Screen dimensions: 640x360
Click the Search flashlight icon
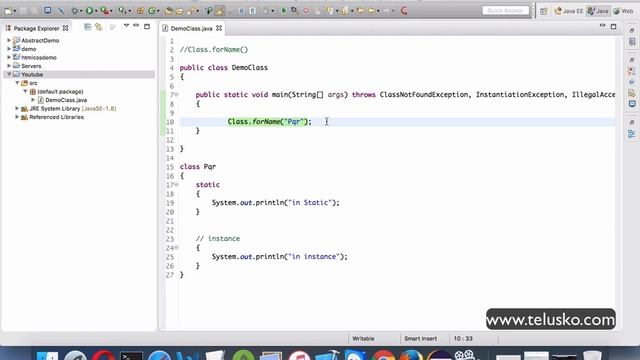(x=191, y=11)
